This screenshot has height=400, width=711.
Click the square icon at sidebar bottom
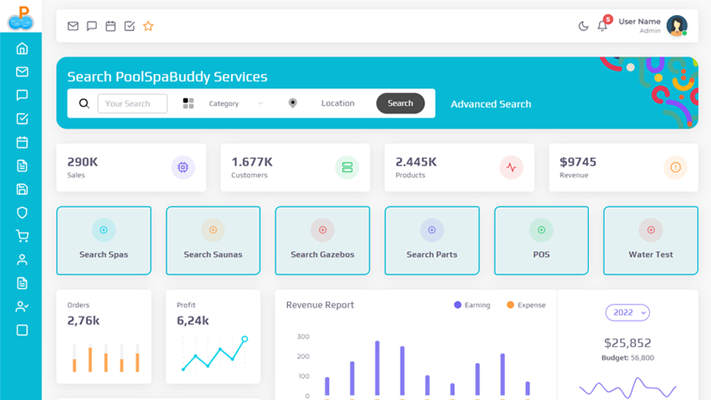pos(22,330)
